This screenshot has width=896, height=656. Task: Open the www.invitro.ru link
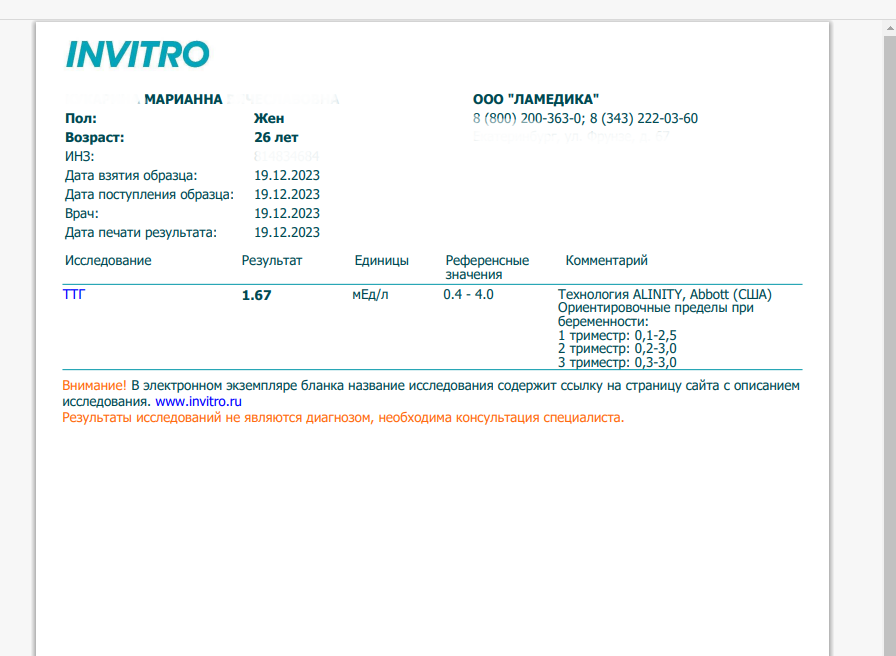tap(199, 401)
